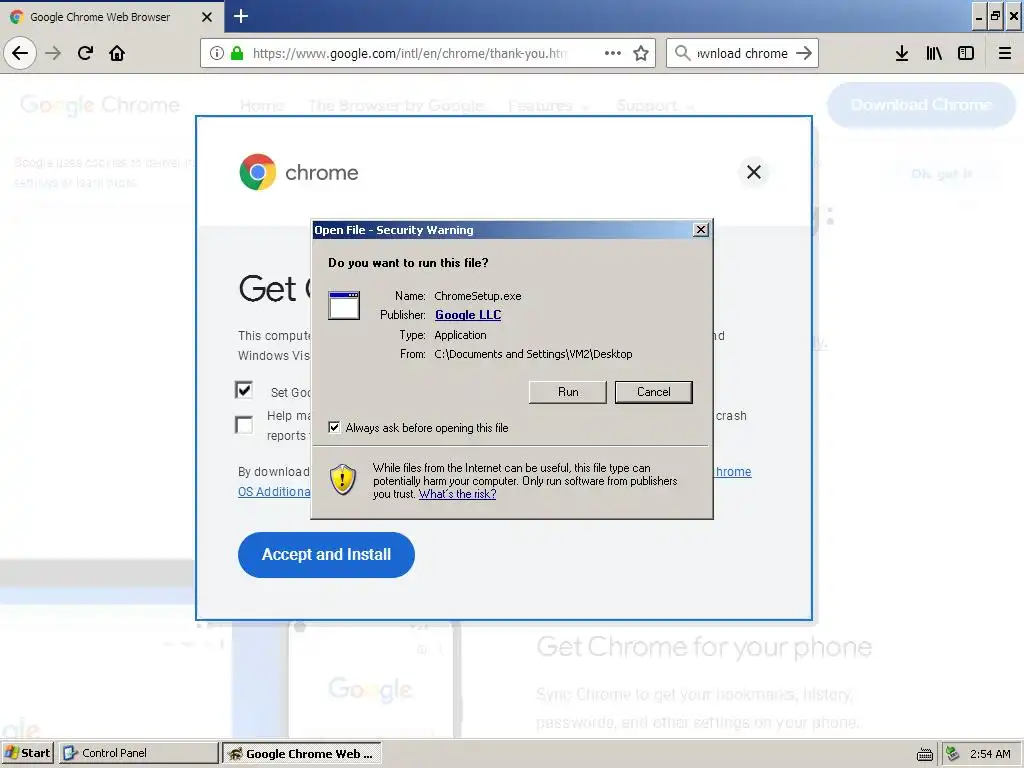
Task: Show site information icon in address bar
Action: [x=217, y=53]
